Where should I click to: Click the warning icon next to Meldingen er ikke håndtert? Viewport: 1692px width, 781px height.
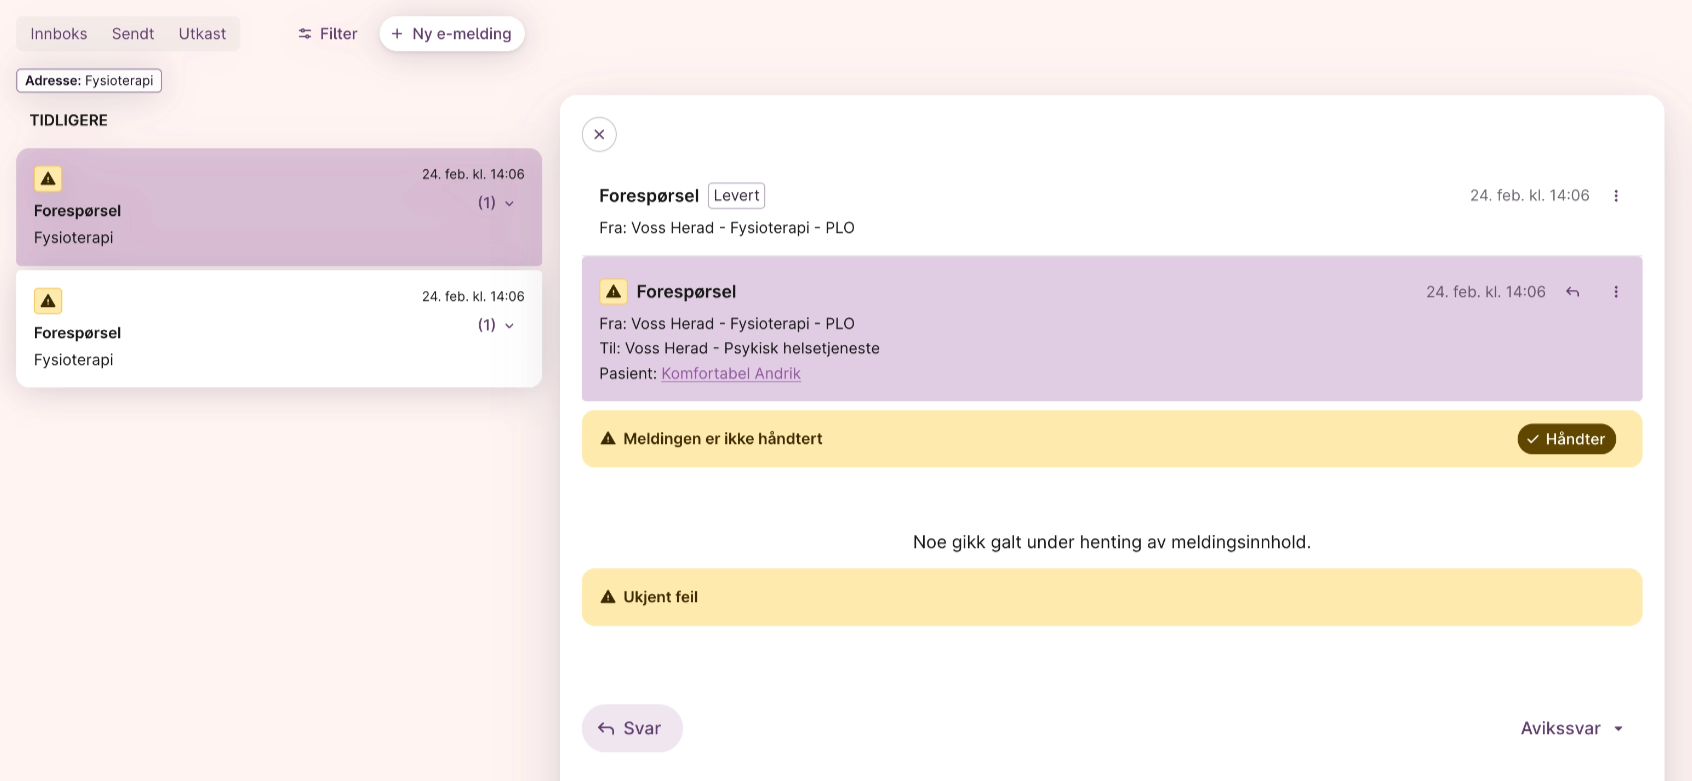(x=608, y=439)
